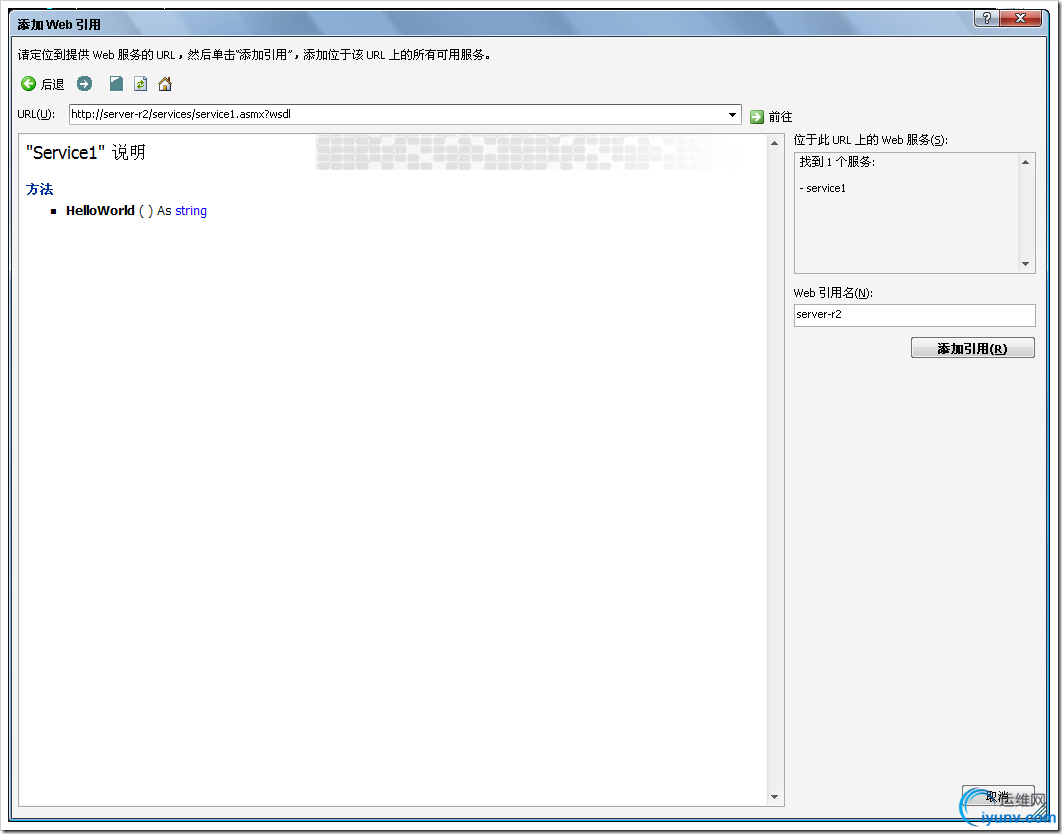Click the browser pane scroll up arrow

click(774, 143)
